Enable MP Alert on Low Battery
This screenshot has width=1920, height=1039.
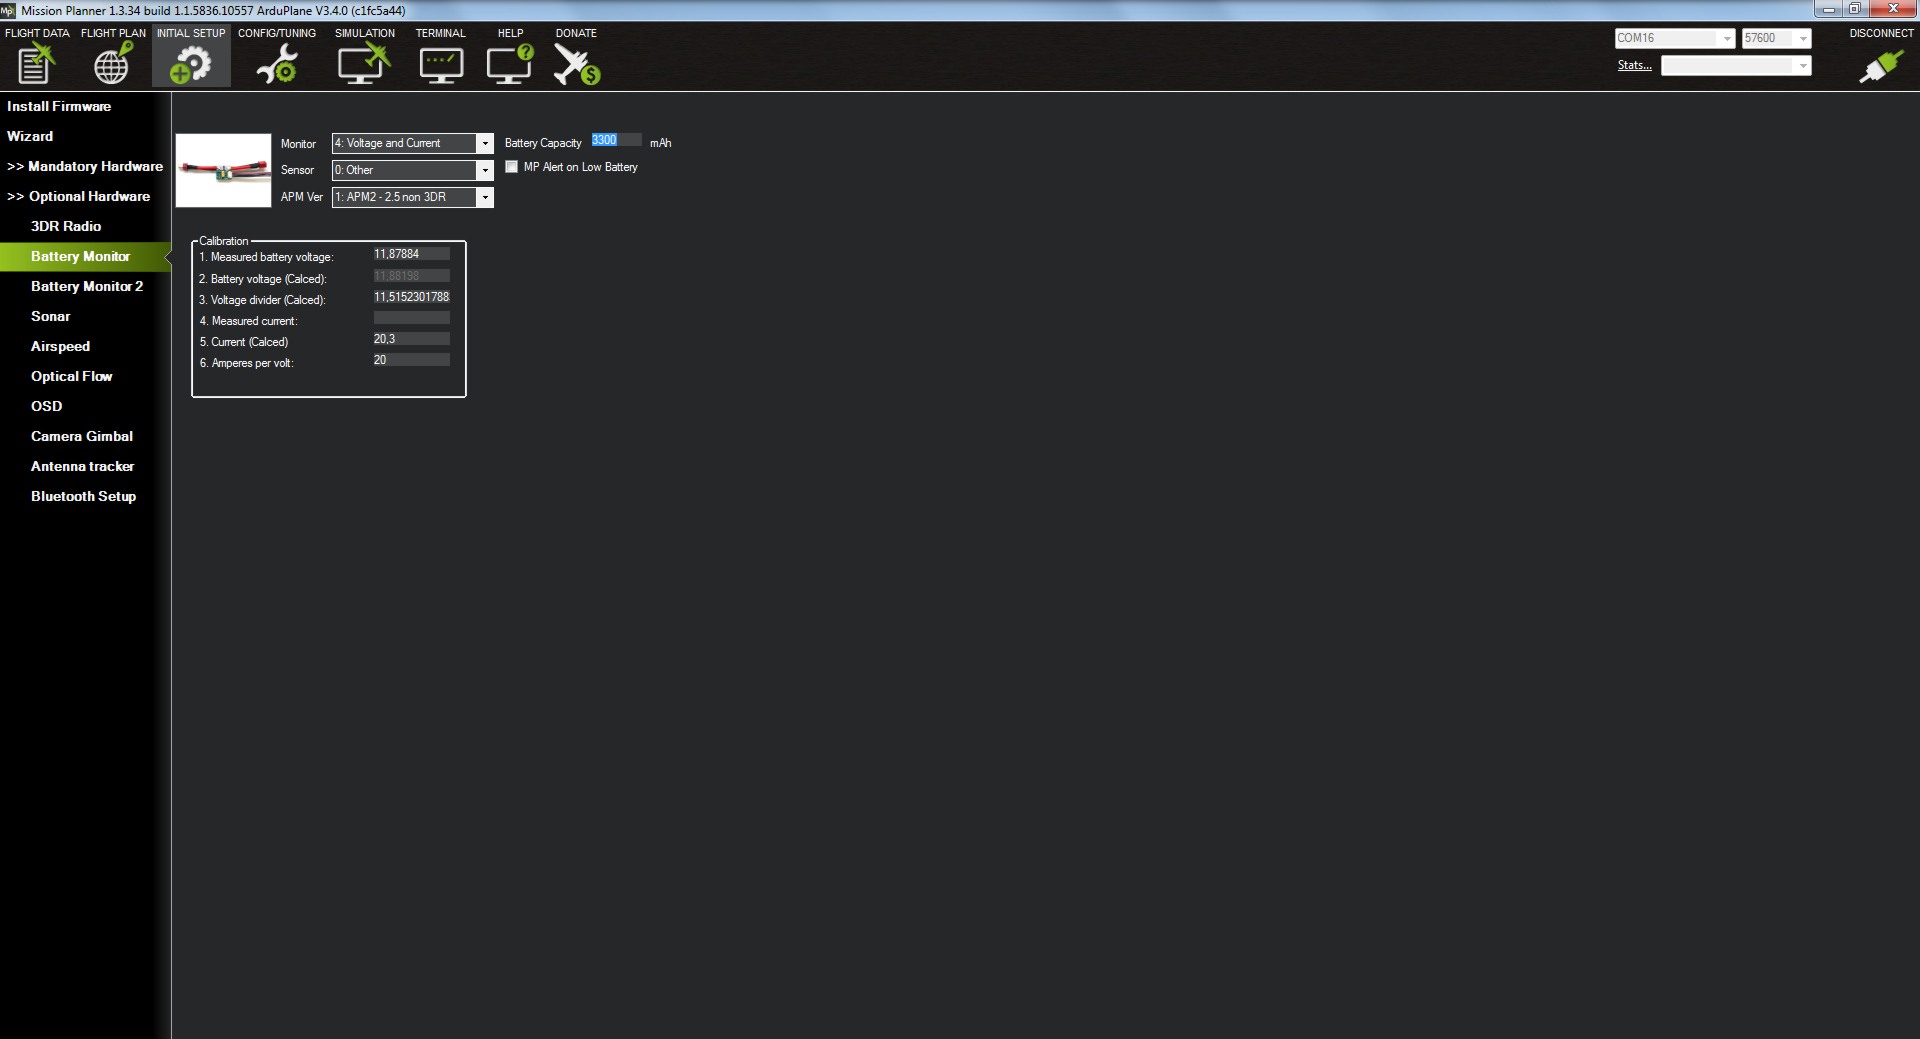click(512, 167)
